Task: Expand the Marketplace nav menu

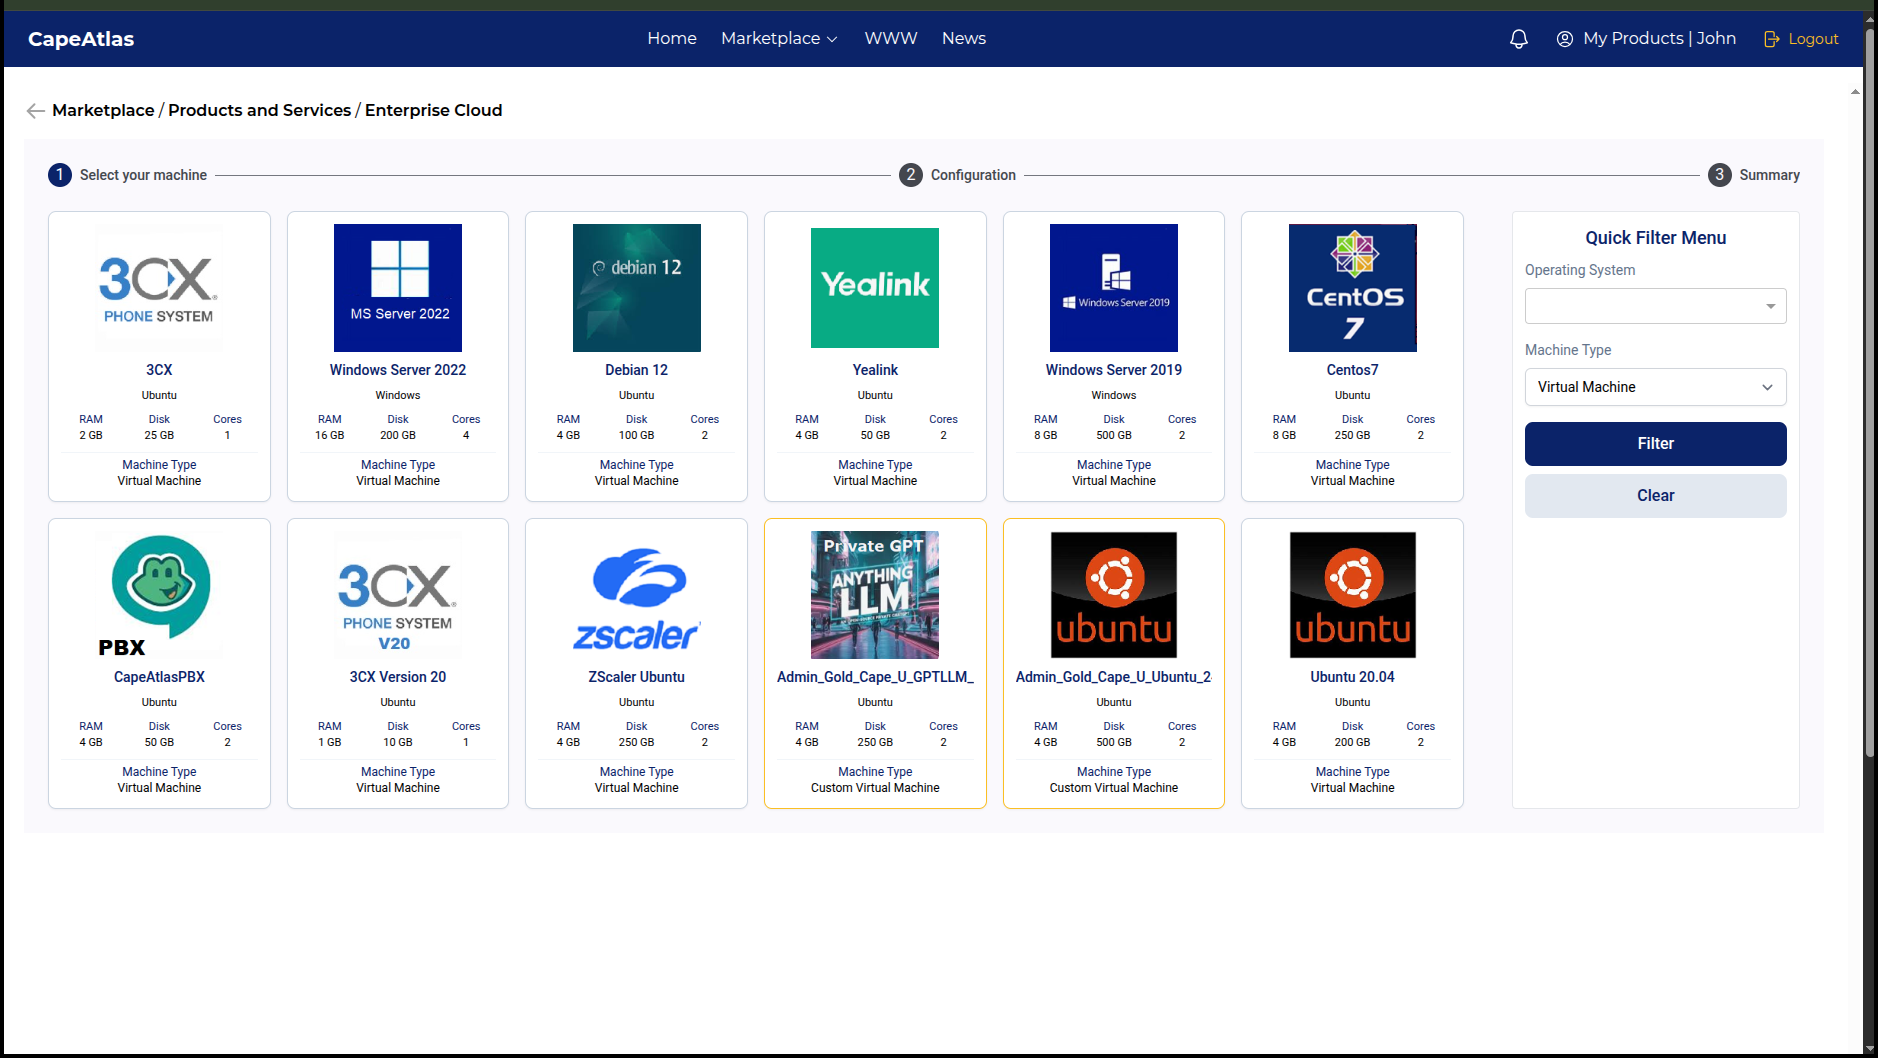Action: point(779,39)
